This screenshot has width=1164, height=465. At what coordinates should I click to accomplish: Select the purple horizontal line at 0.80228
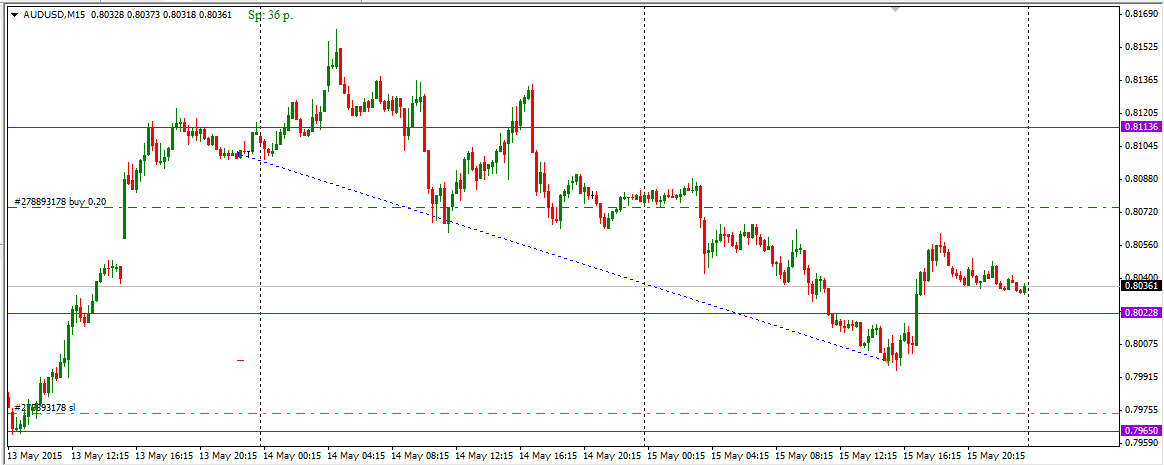pos(562,313)
